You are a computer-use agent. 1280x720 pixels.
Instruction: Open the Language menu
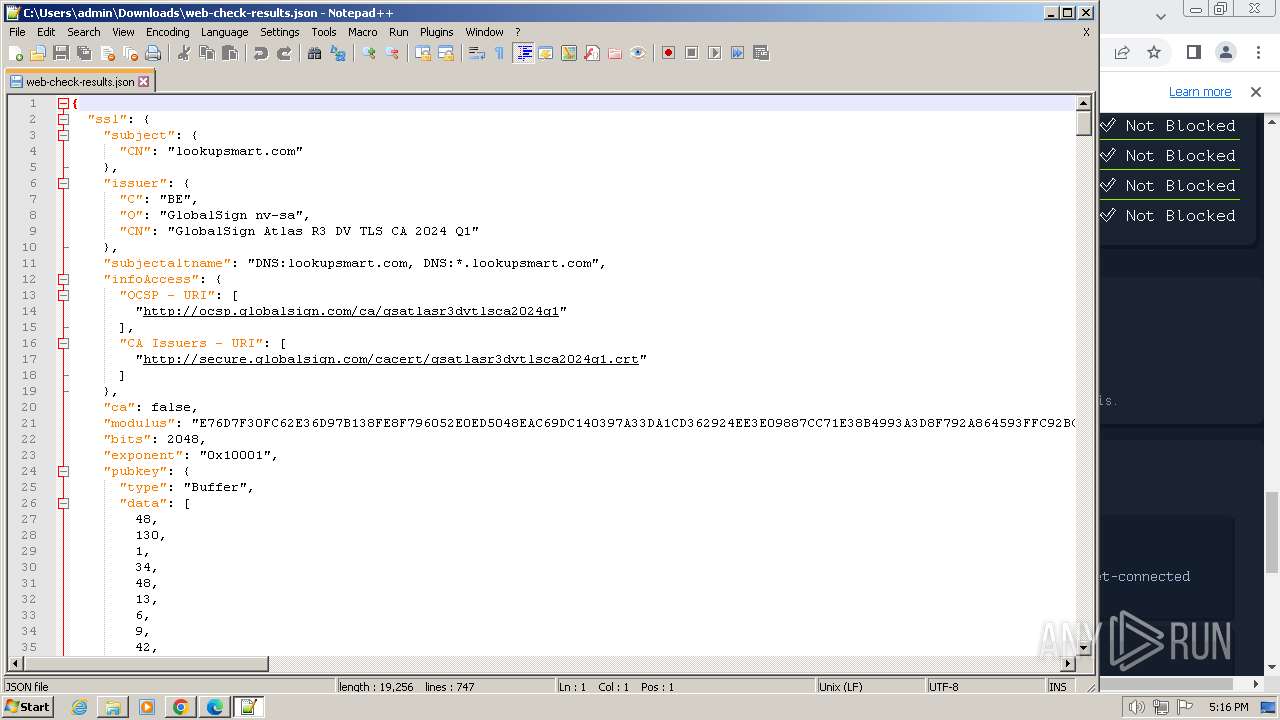click(224, 32)
